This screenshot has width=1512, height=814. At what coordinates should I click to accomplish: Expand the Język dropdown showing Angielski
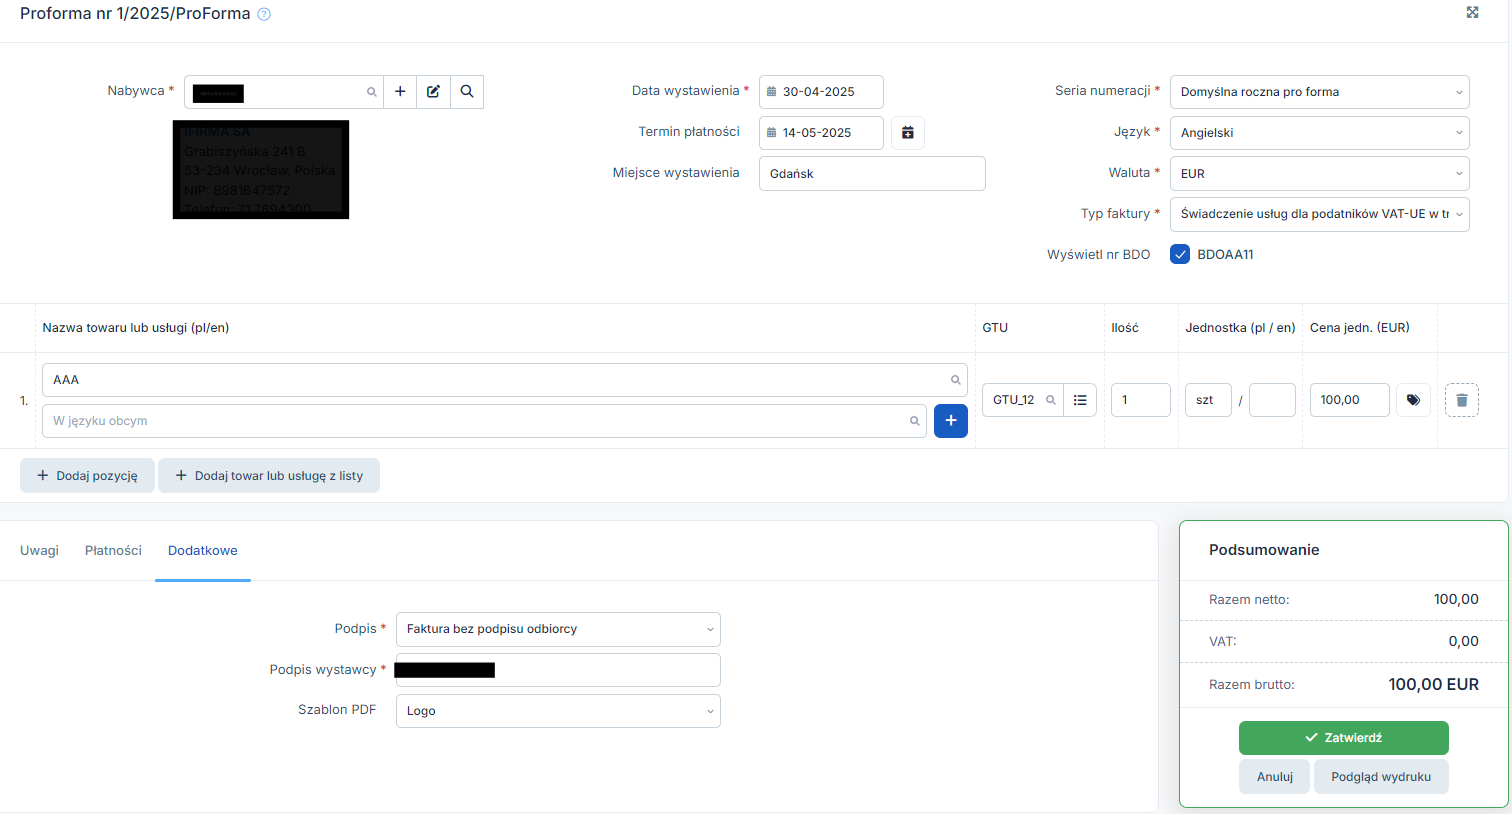point(1320,133)
